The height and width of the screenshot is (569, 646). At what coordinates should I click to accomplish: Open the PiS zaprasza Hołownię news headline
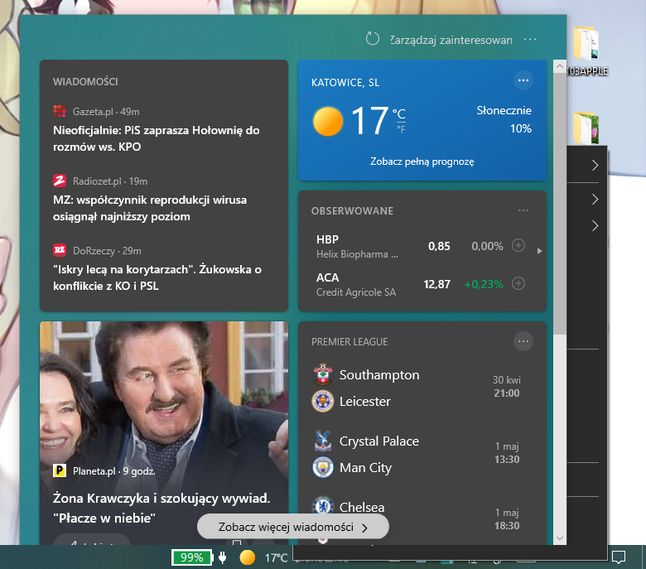click(x=156, y=138)
